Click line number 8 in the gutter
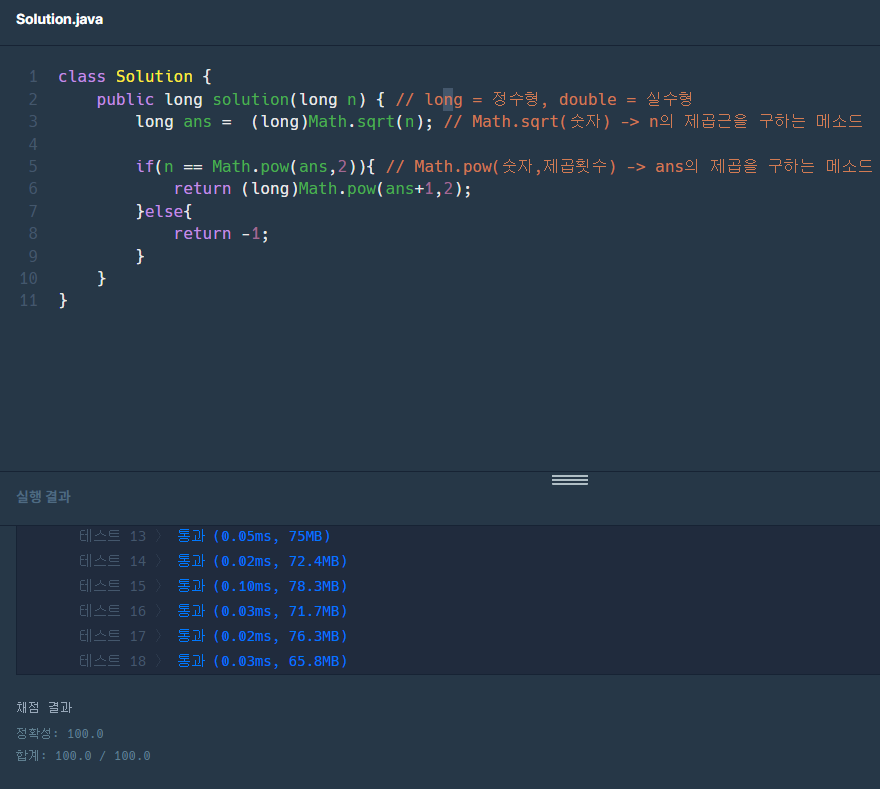The height and width of the screenshot is (789, 880). pyautogui.click(x=33, y=233)
